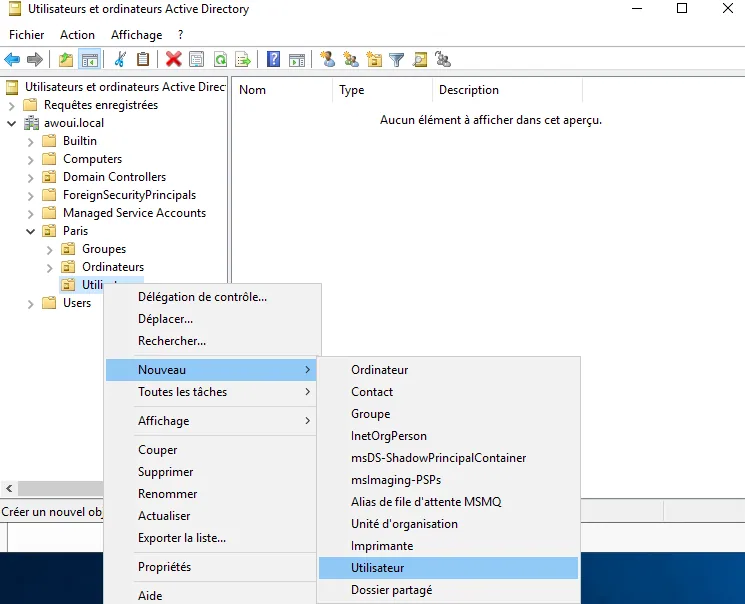Click the Type column header
The height and width of the screenshot is (604, 745).
[x=382, y=90]
